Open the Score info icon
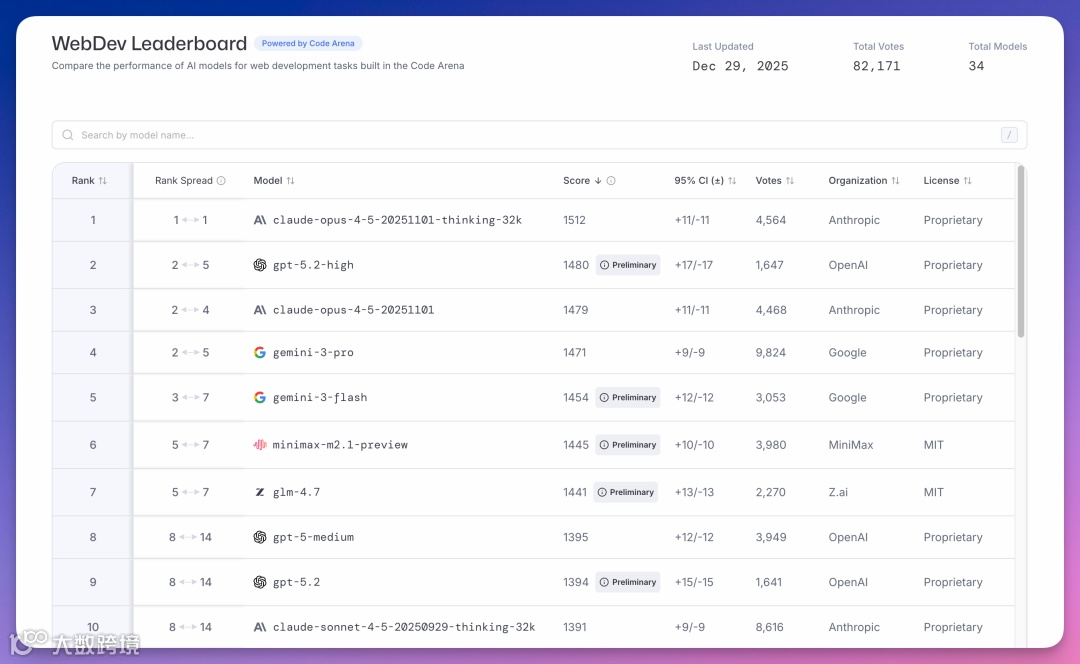Screen dimensions: 1080x664 [x=611, y=180]
